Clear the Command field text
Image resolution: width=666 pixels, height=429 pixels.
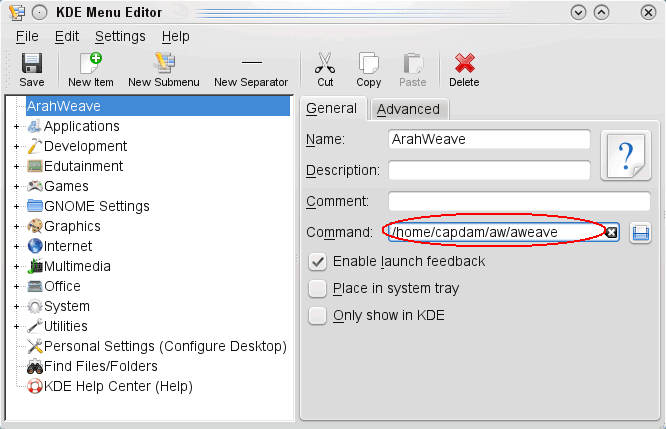611,232
